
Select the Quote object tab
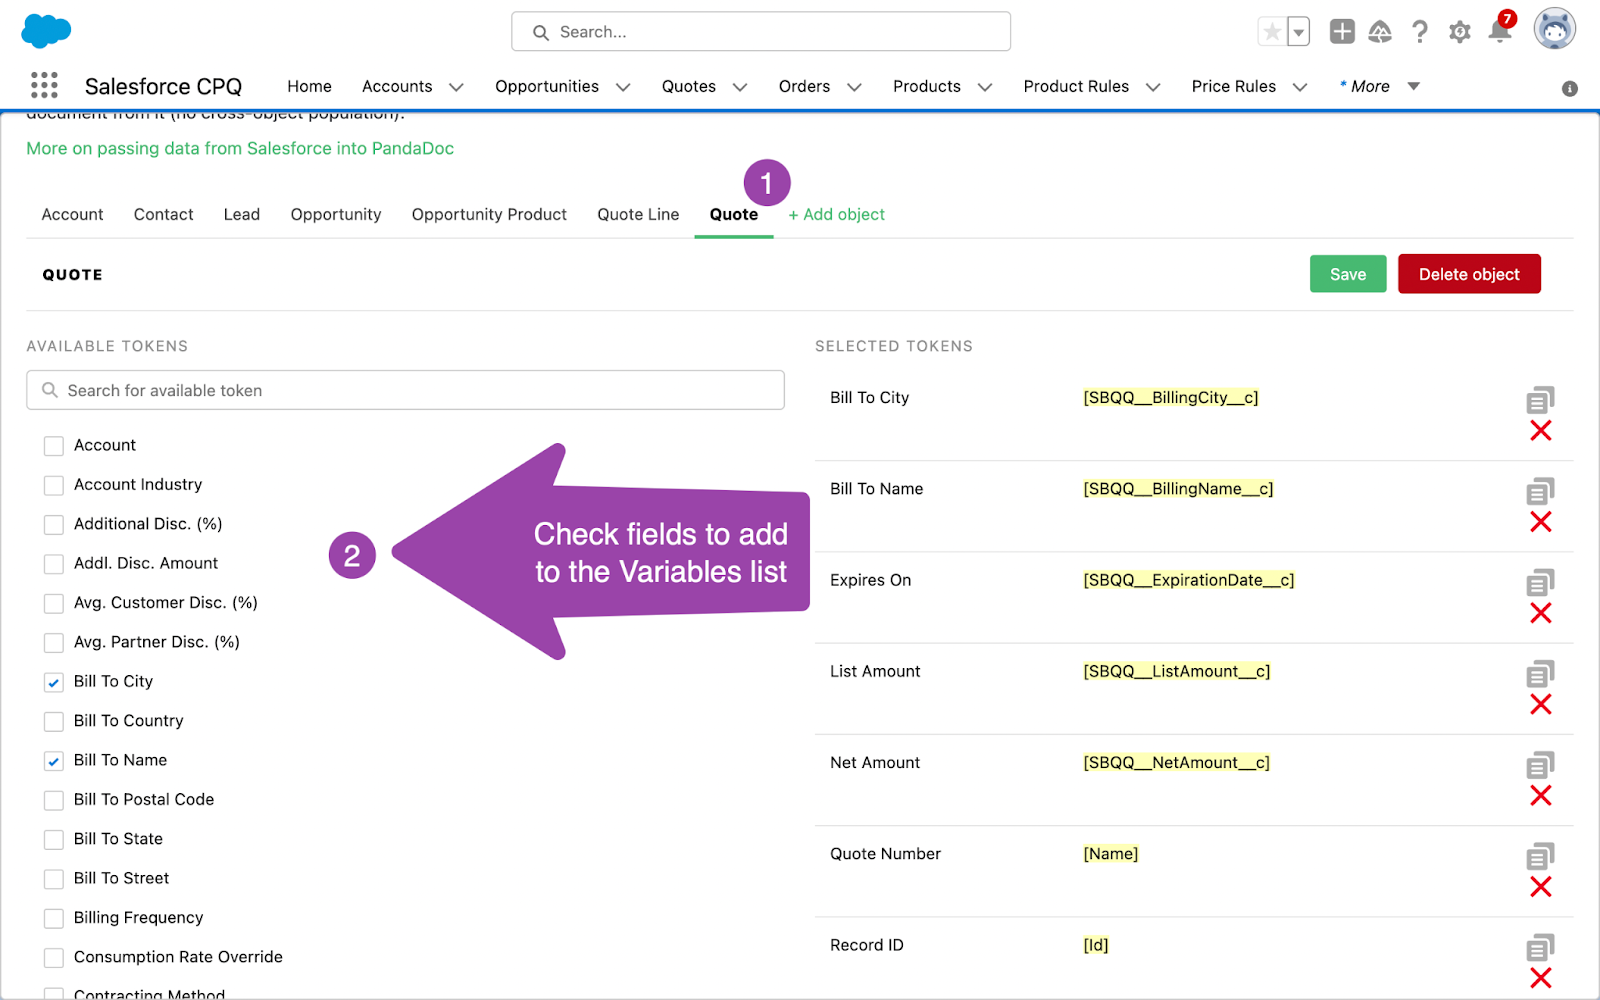click(x=734, y=214)
